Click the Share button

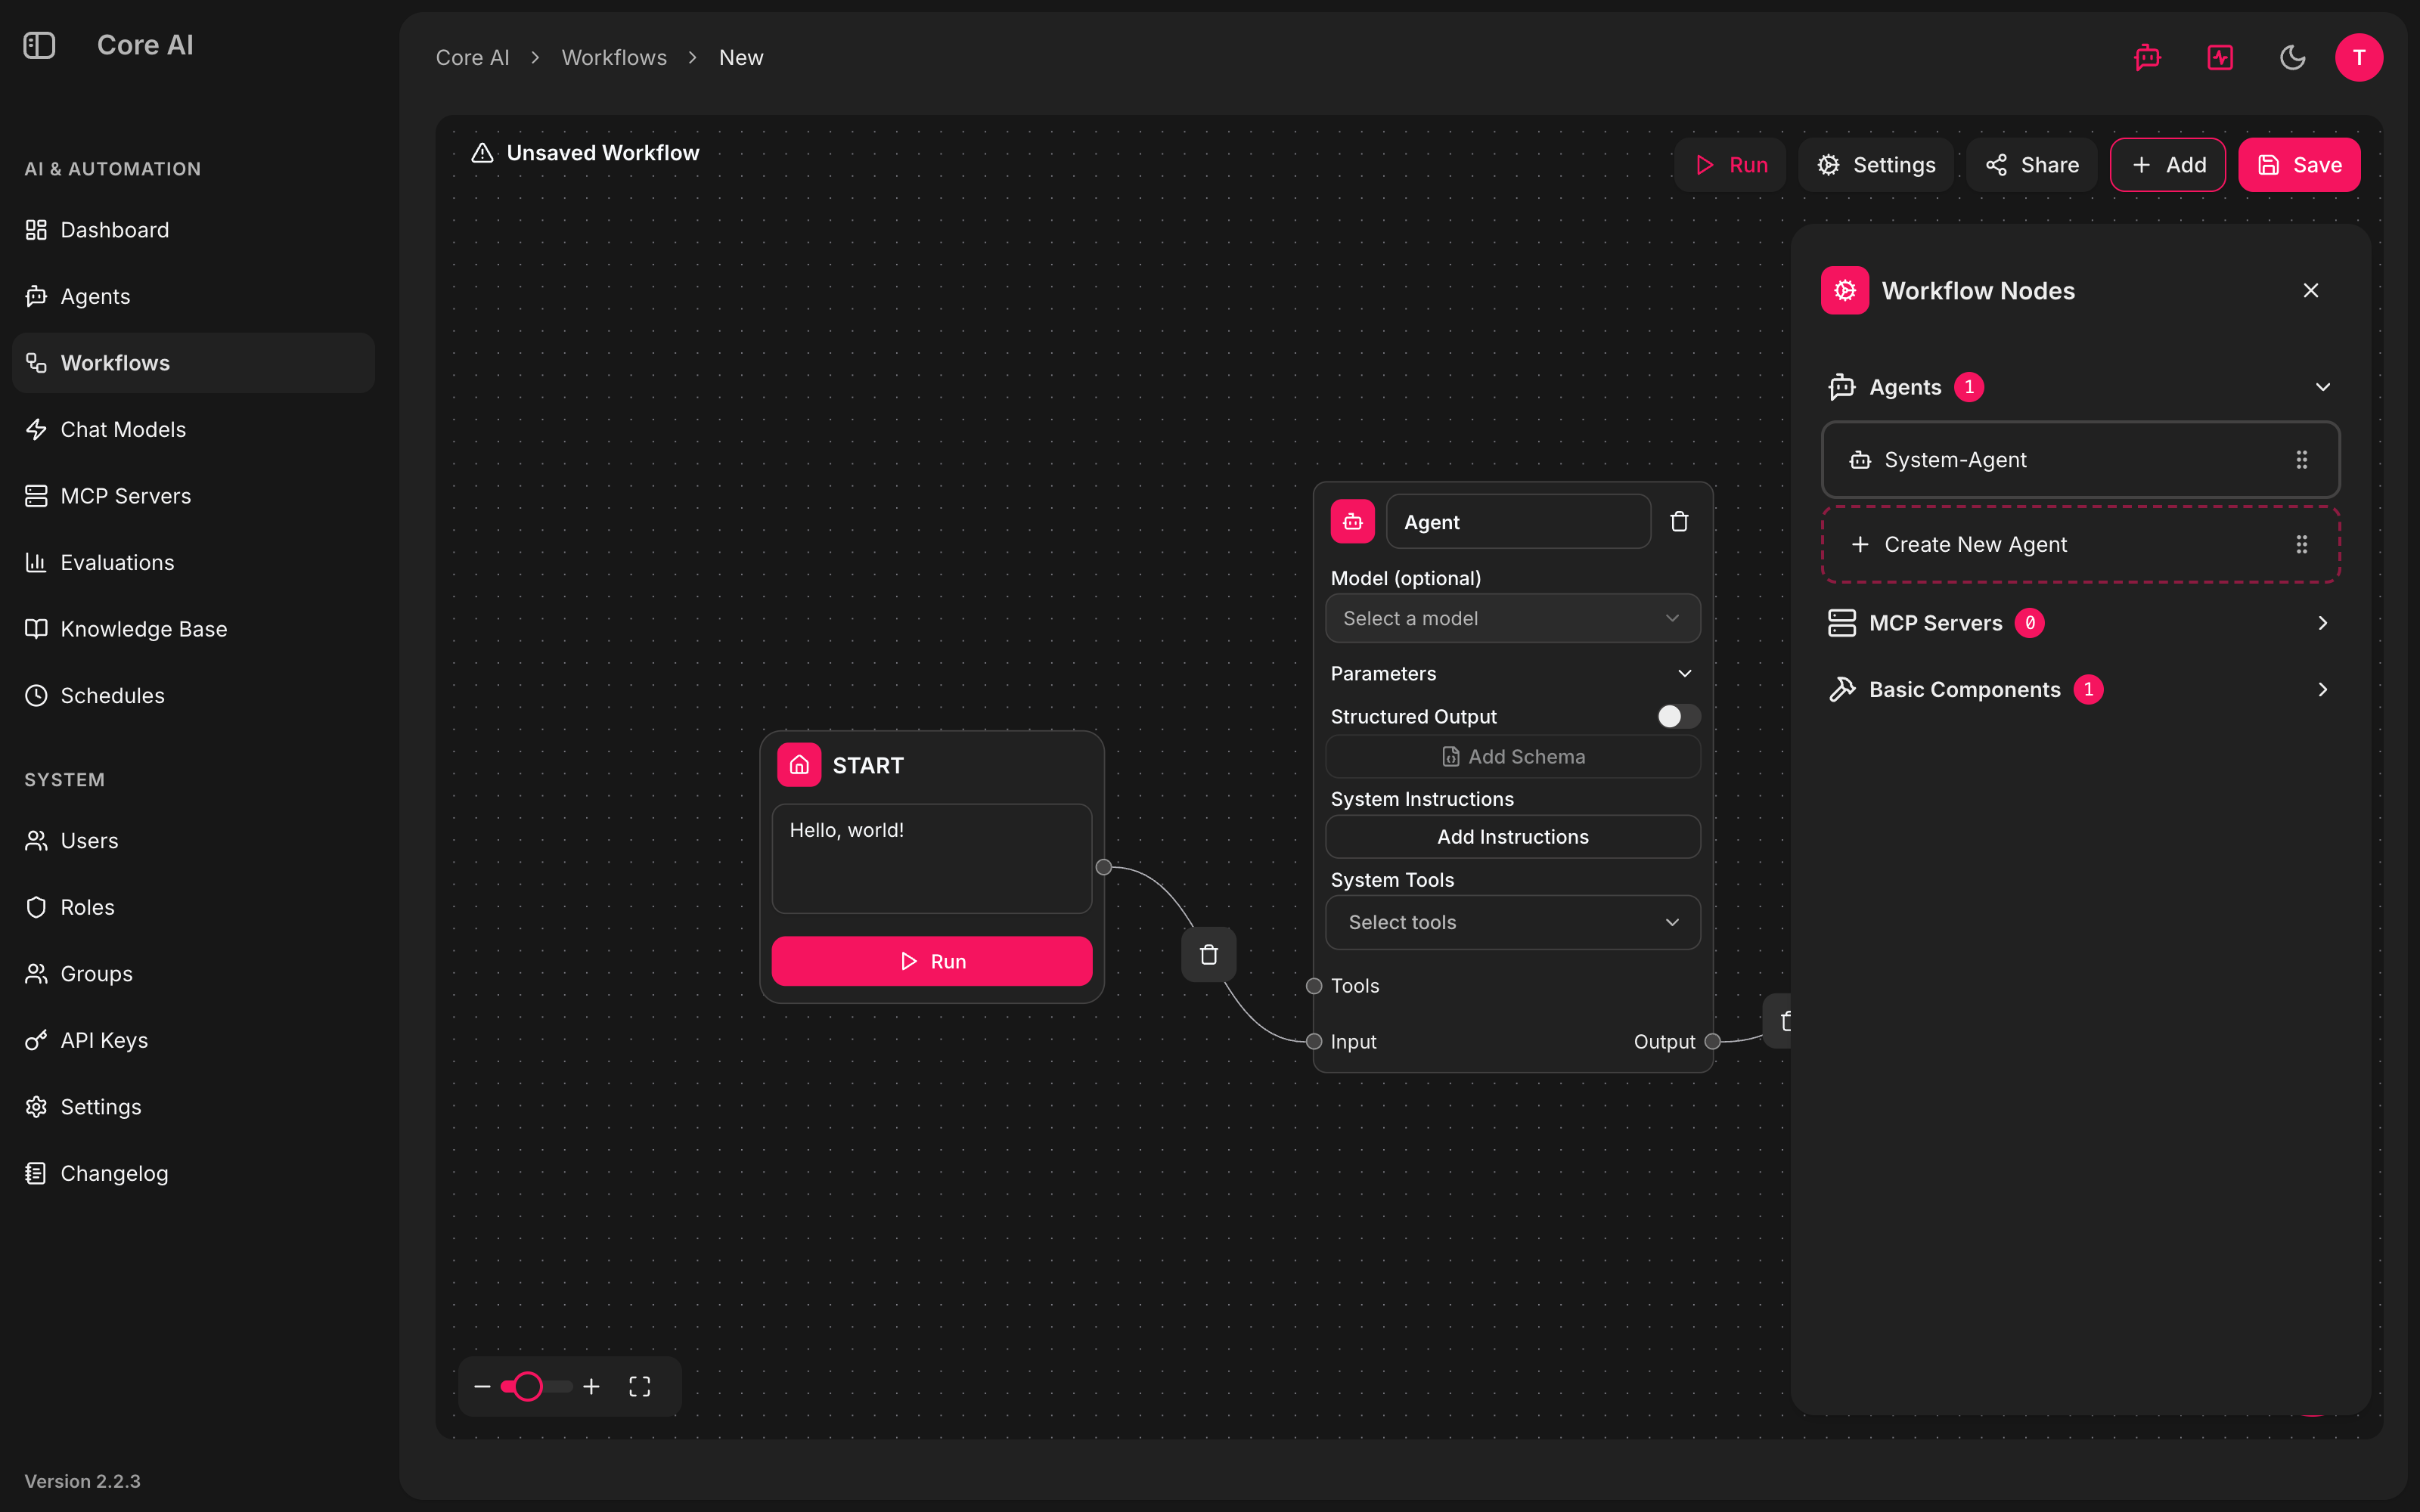pyautogui.click(x=2032, y=165)
